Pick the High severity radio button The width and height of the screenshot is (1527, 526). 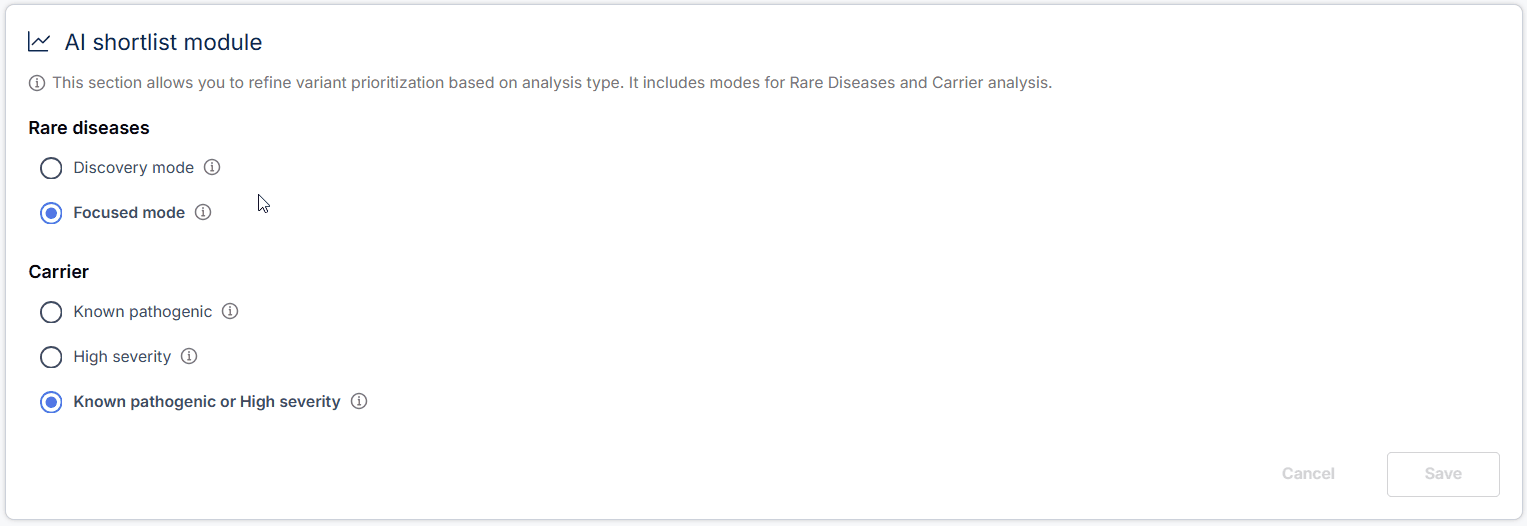tap(51, 357)
